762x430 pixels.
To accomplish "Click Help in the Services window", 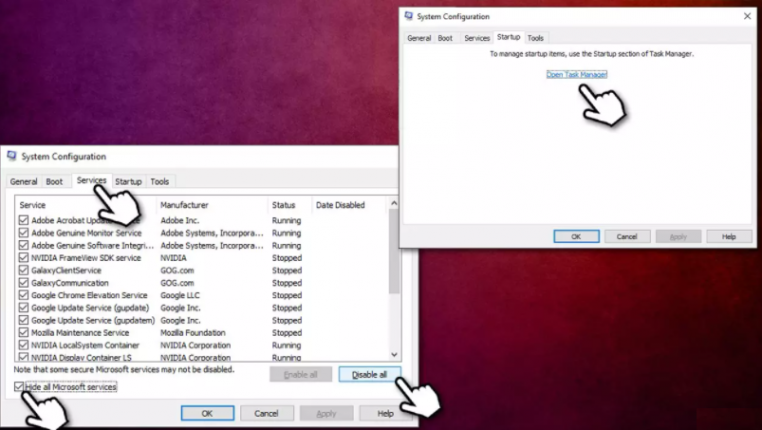I will tap(385, 413).
